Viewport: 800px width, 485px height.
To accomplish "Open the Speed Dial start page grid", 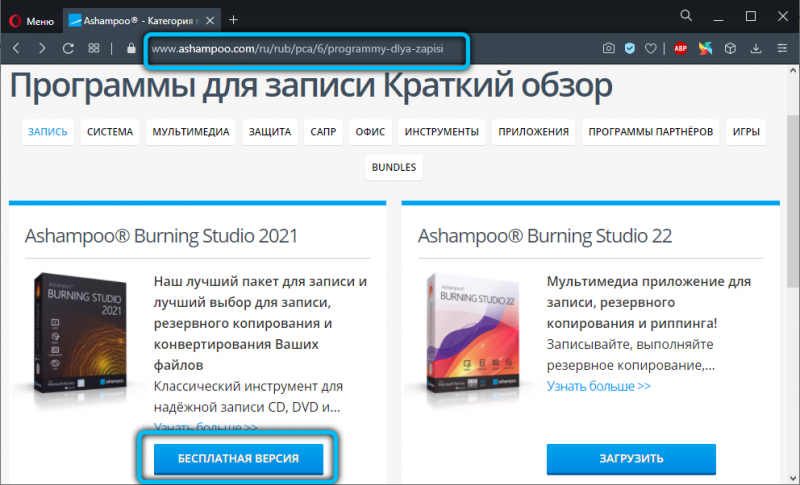I will [x=94, y=48].
